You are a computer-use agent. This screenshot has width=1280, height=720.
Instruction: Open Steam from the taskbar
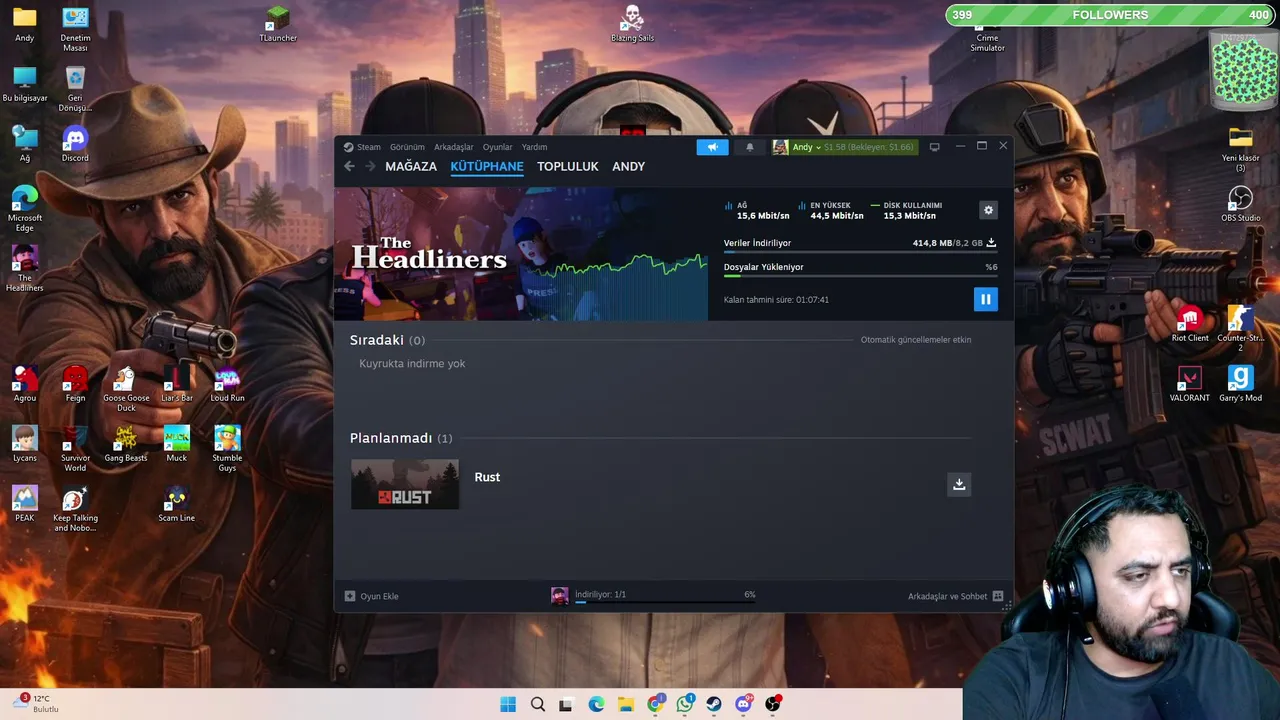[714, 704]
